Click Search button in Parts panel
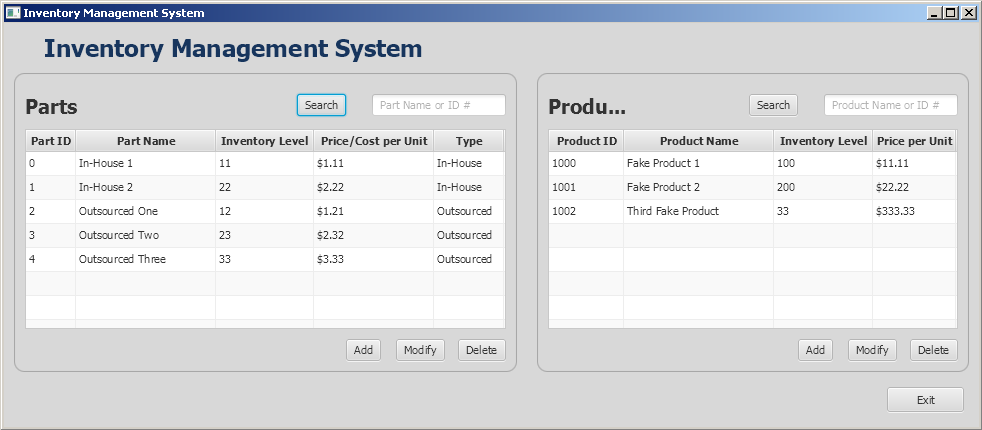Image resolution: width=982 pixels, height=430 pixels. tap(321, 105)
